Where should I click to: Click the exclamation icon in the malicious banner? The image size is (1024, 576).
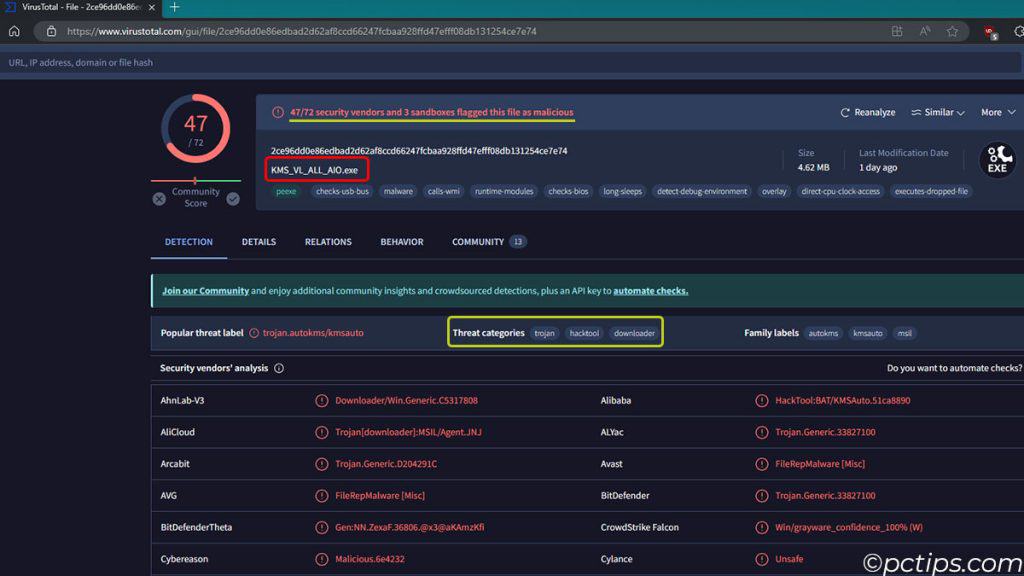click(x=277, y=112)
